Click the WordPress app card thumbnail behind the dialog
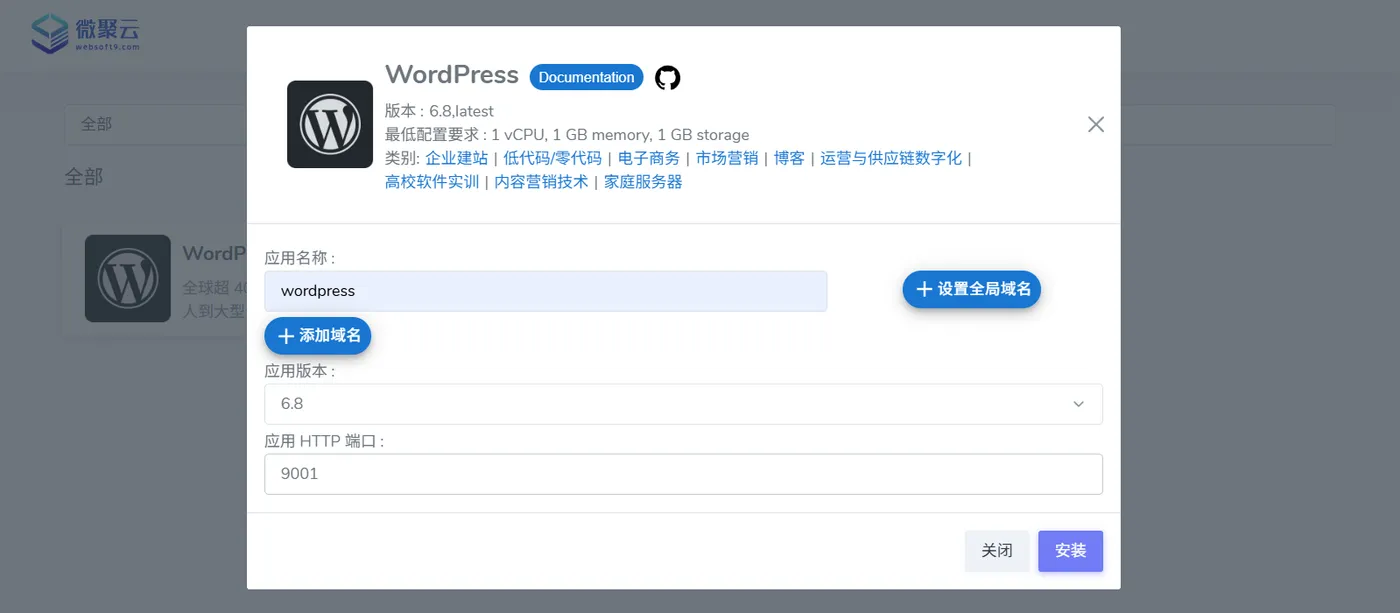This screenshot has width=1400, height=613. point(128,278)
